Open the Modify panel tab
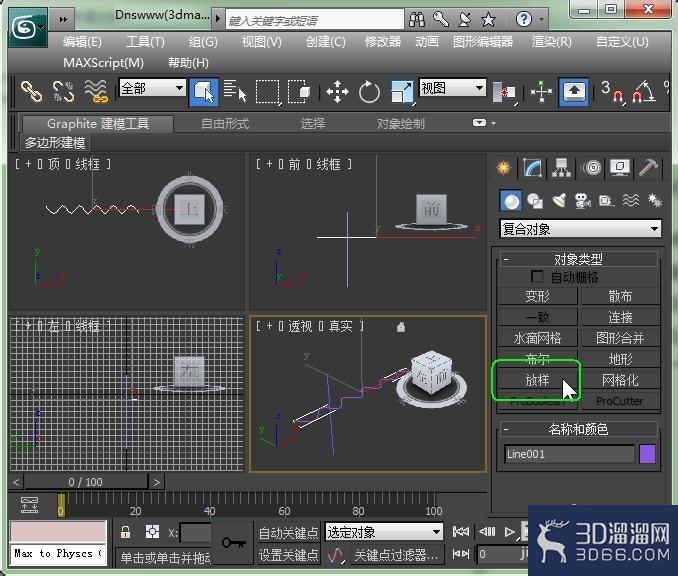The image size is (678, 576). tap(532, 168)
